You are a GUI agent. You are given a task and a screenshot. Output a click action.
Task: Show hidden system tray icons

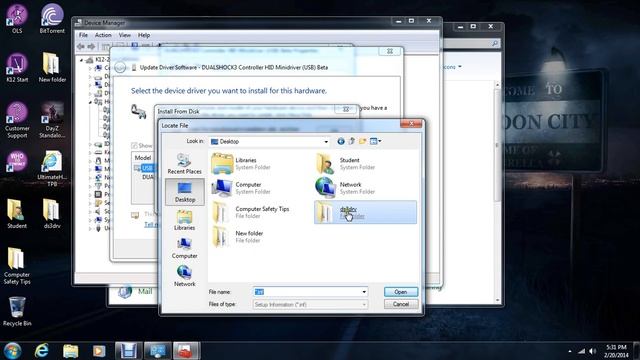click(570, 351)
